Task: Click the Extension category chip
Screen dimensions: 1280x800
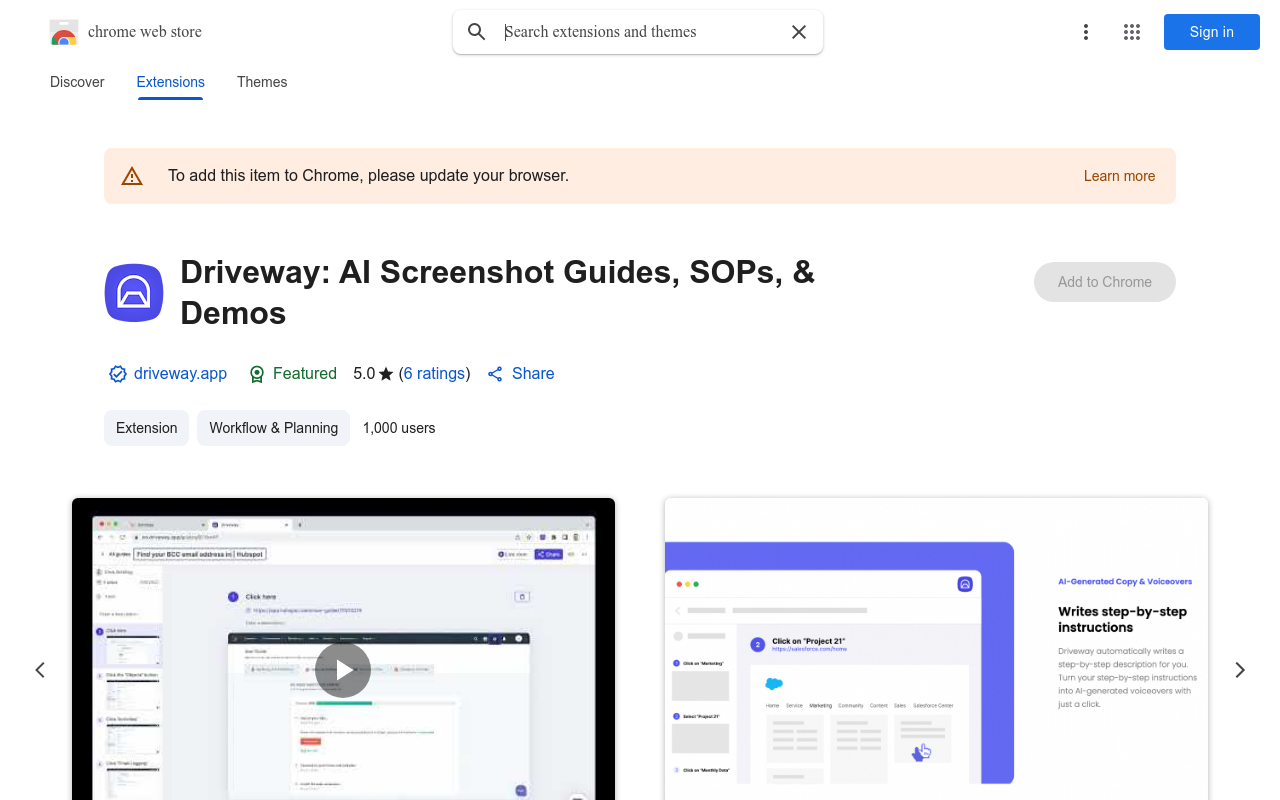Action: point(147,428)
